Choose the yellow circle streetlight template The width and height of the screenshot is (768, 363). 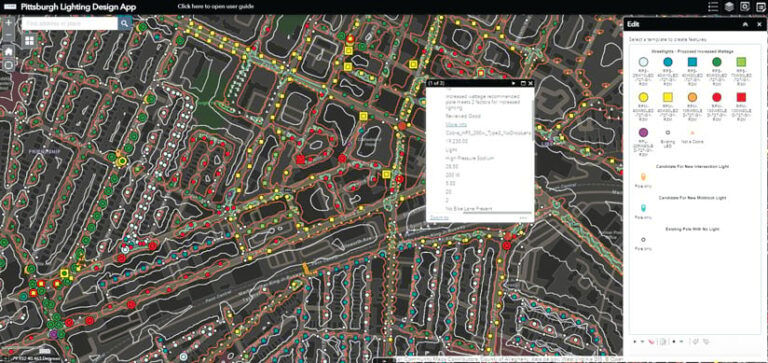644,97
